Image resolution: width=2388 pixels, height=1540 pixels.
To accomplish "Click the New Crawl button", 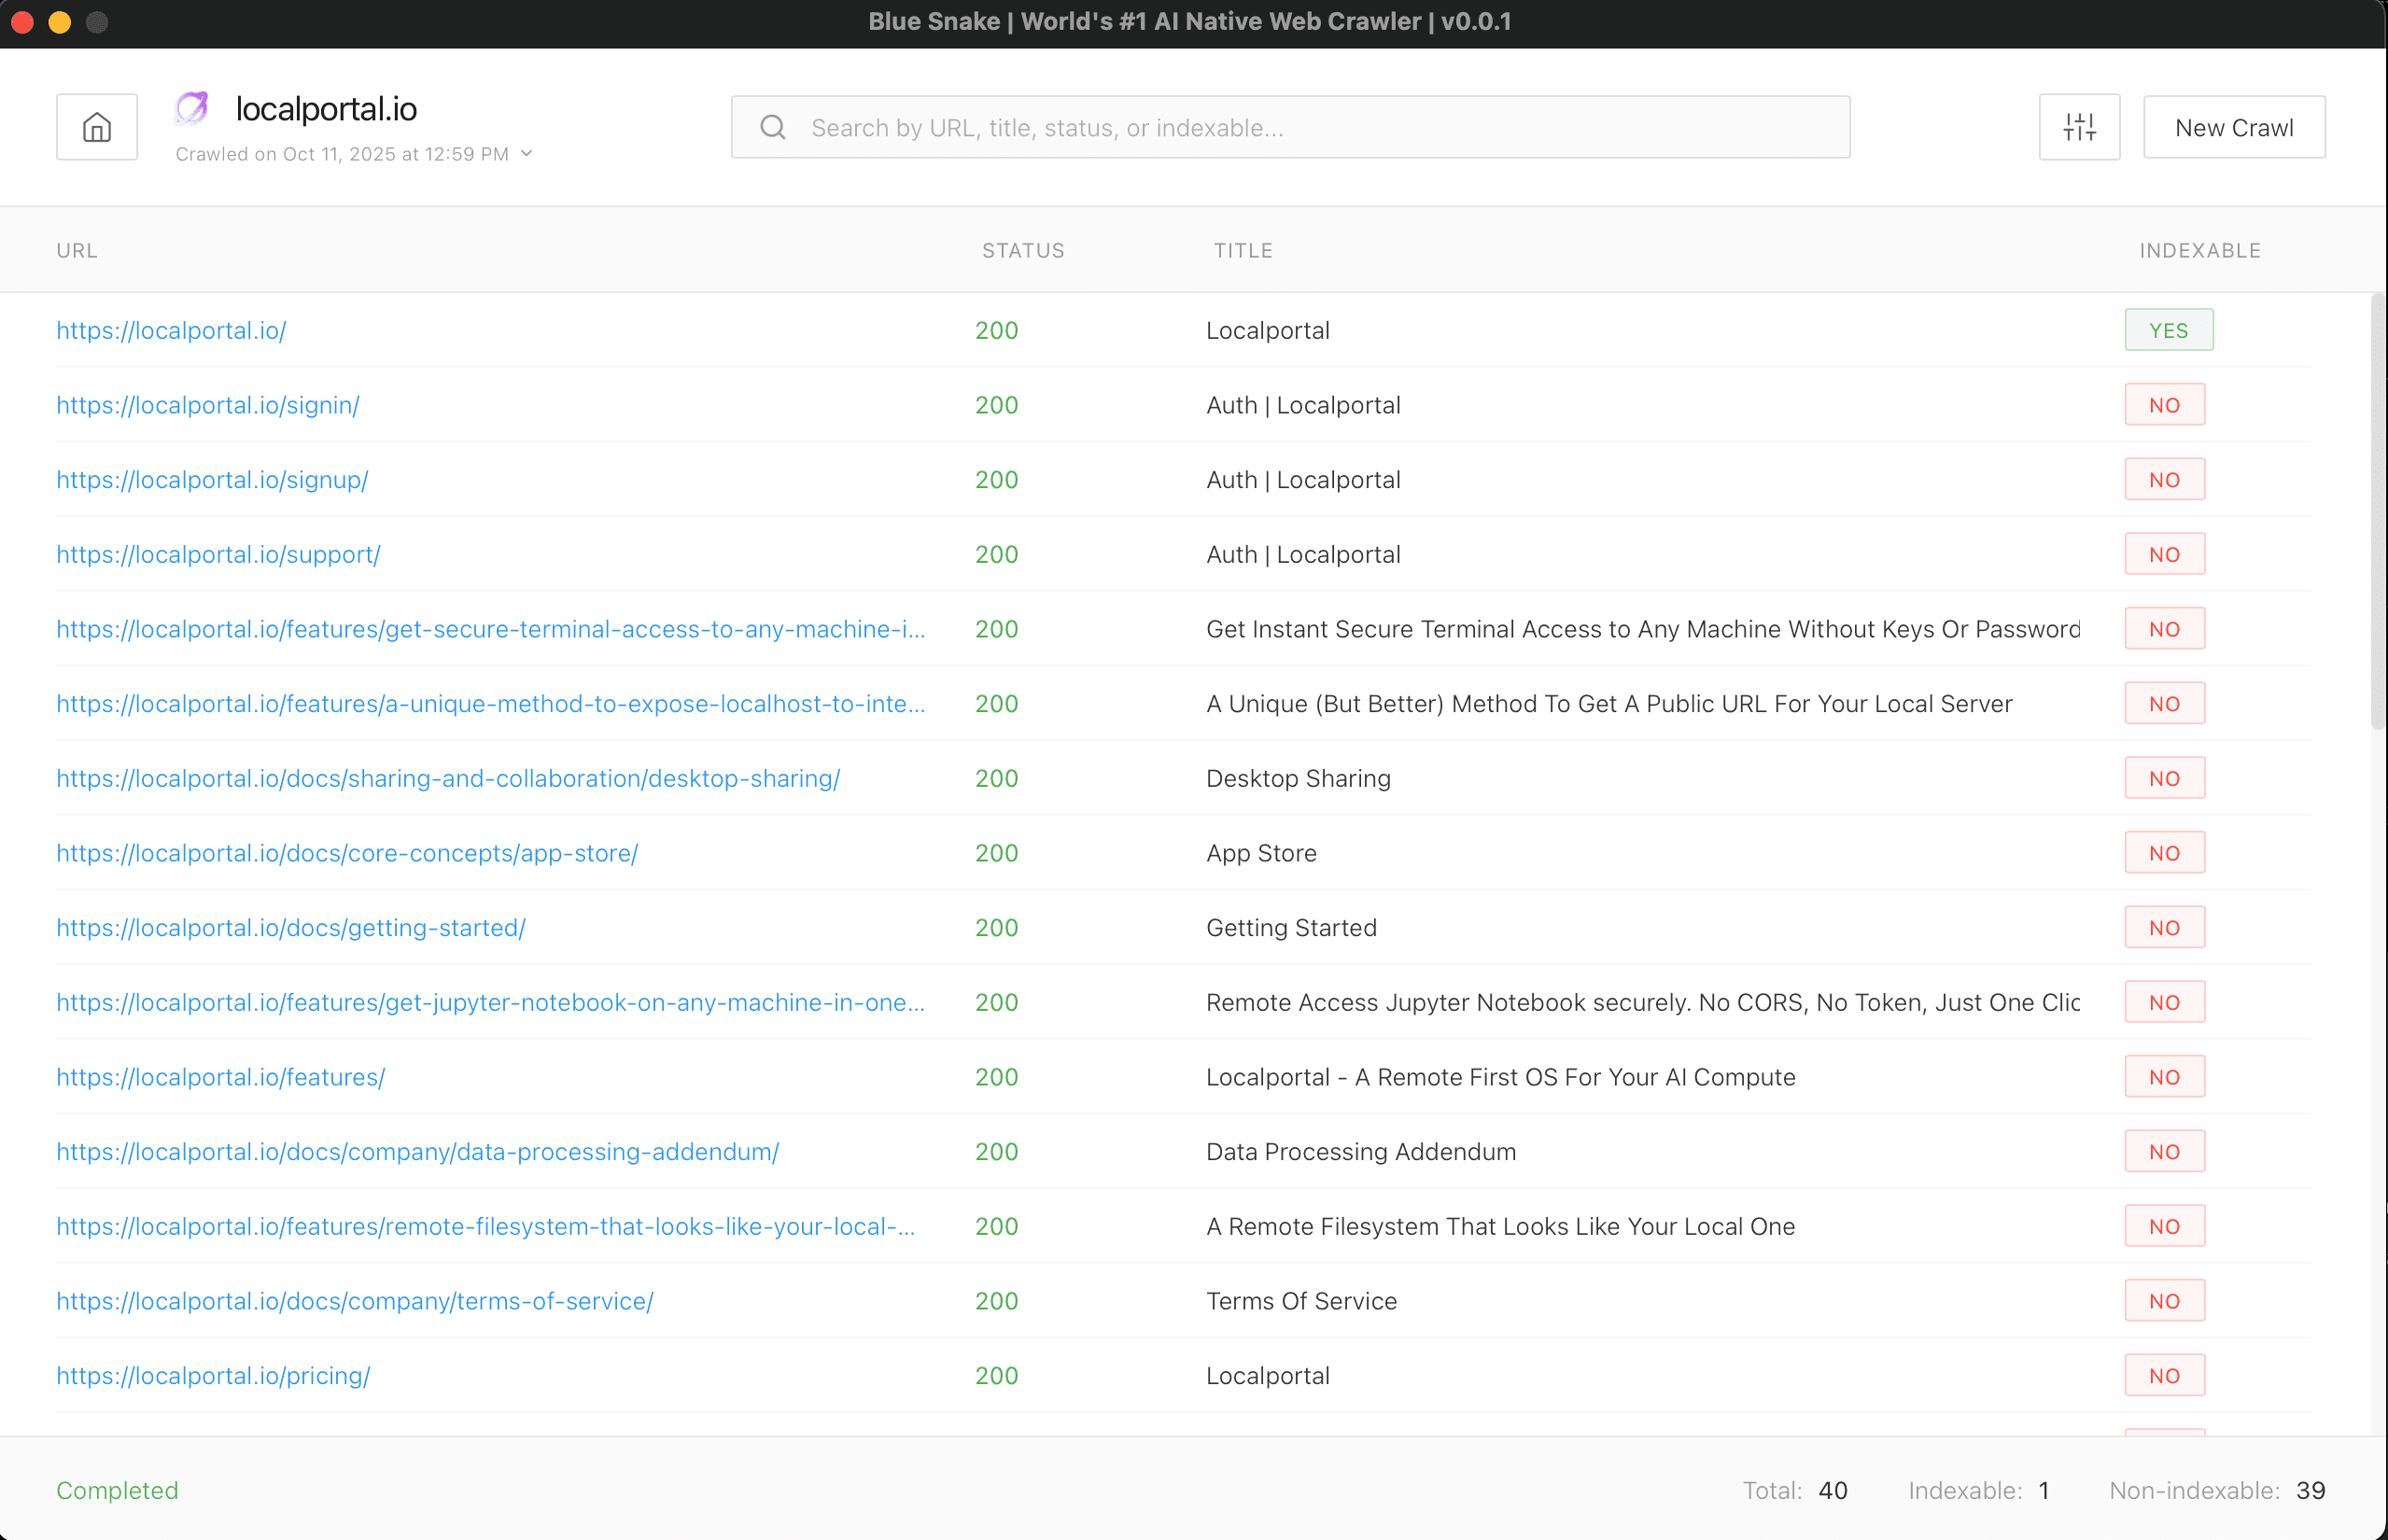I will [2233, 127].
